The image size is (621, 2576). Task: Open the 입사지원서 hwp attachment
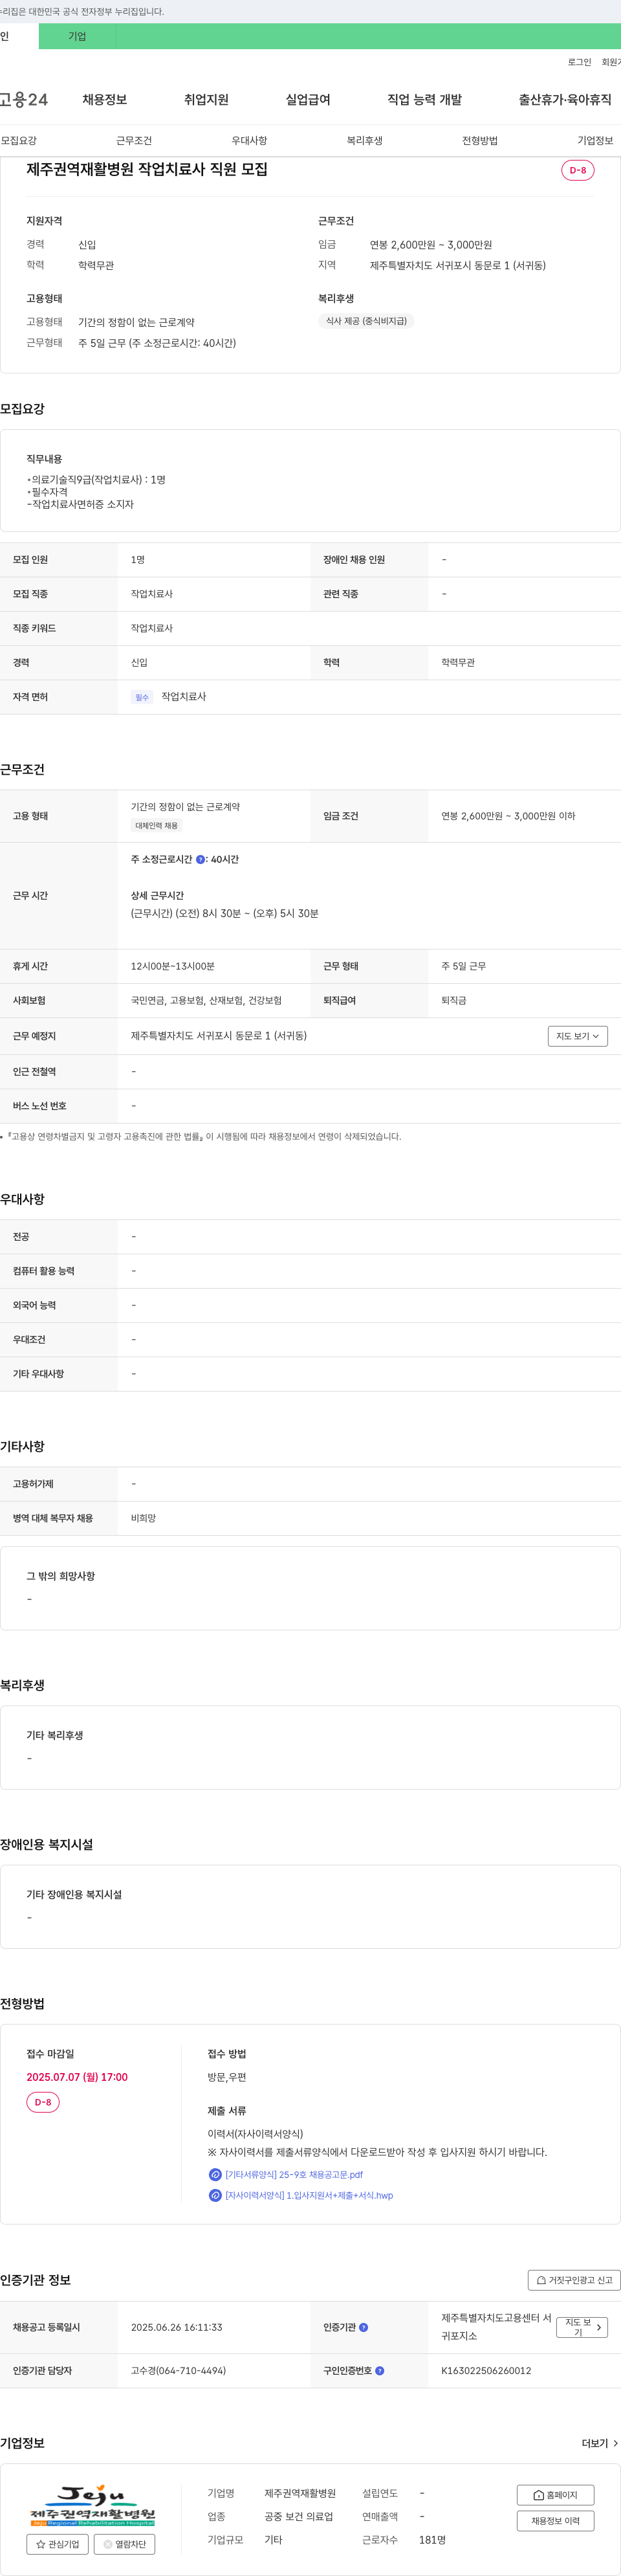[309, 2195]
